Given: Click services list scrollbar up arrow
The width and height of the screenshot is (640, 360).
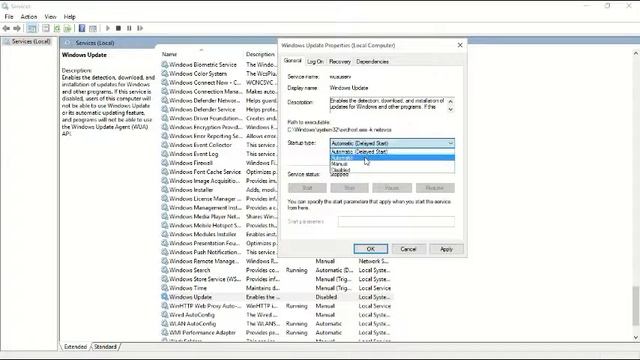Looking at the screenshot, I should pos(636,53).
